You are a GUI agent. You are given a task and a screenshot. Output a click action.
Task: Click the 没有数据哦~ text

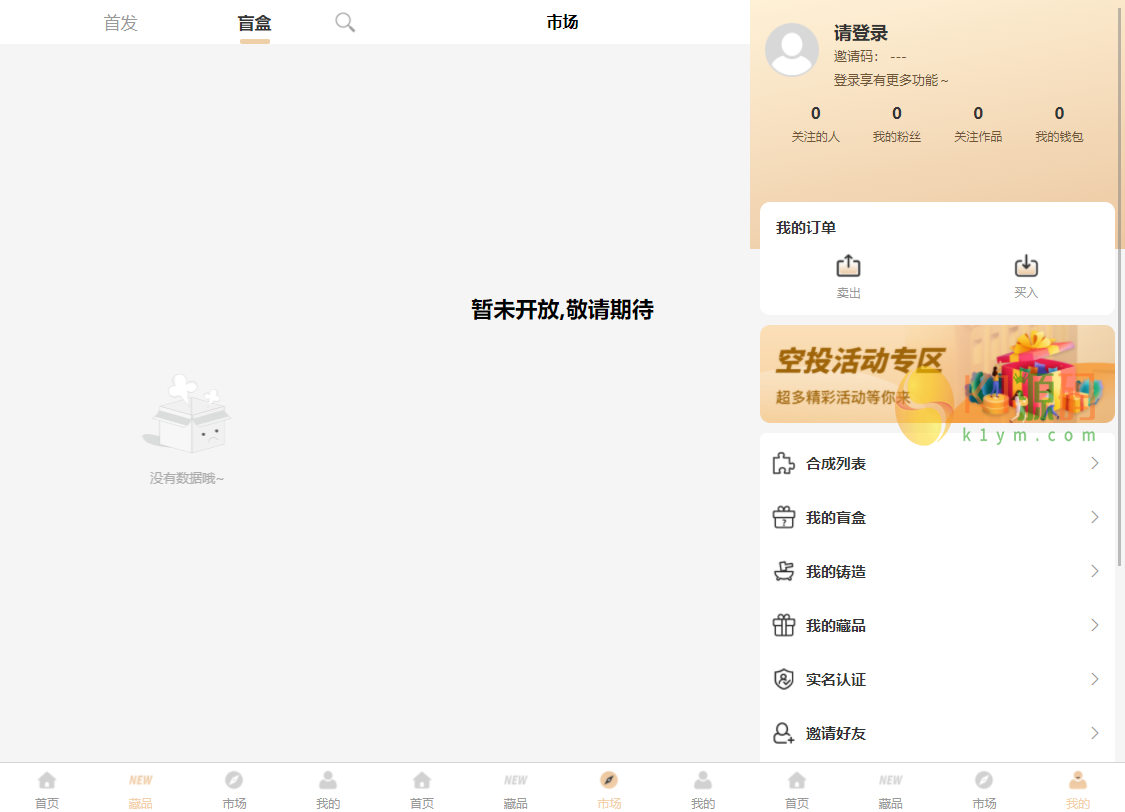pyautogui.click(x=187, y=478)
